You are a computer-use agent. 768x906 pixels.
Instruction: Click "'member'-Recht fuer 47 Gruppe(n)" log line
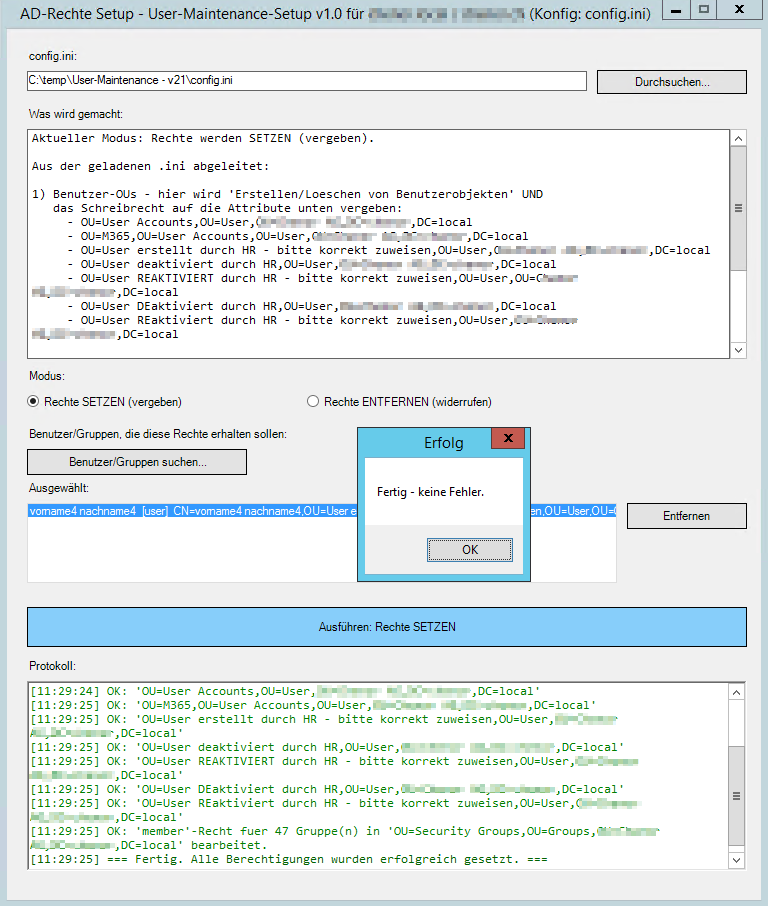(344, 838)
